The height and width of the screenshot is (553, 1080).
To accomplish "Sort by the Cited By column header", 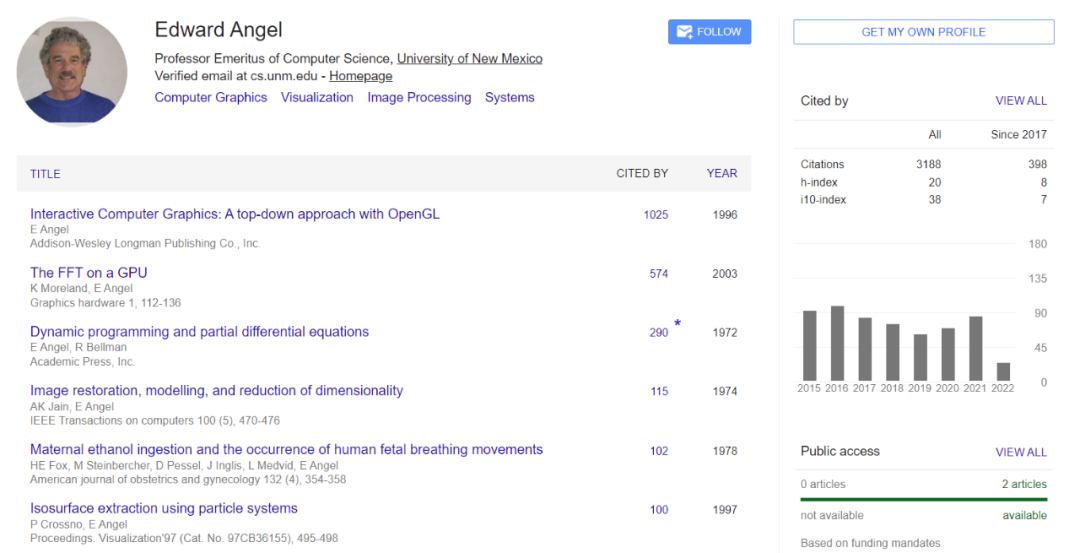I will click(642, 173).
